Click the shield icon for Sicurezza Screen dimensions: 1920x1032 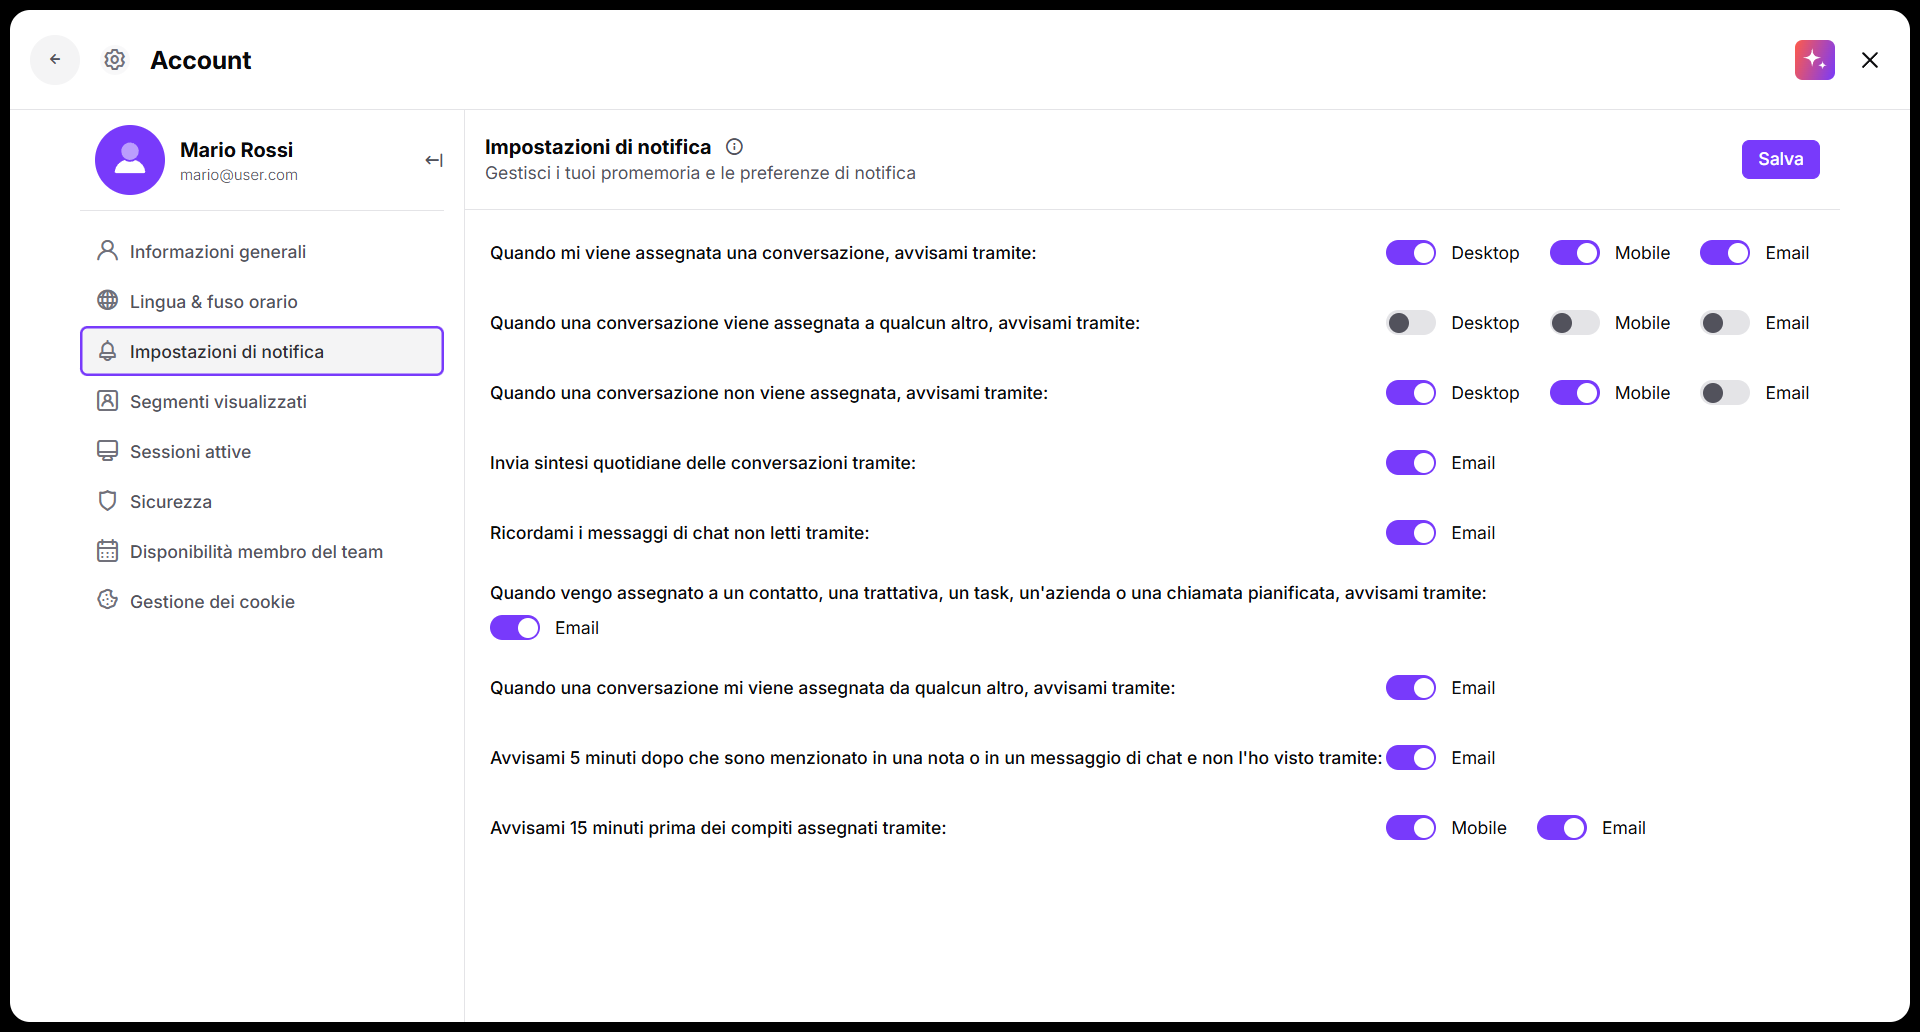coord(108,501)
